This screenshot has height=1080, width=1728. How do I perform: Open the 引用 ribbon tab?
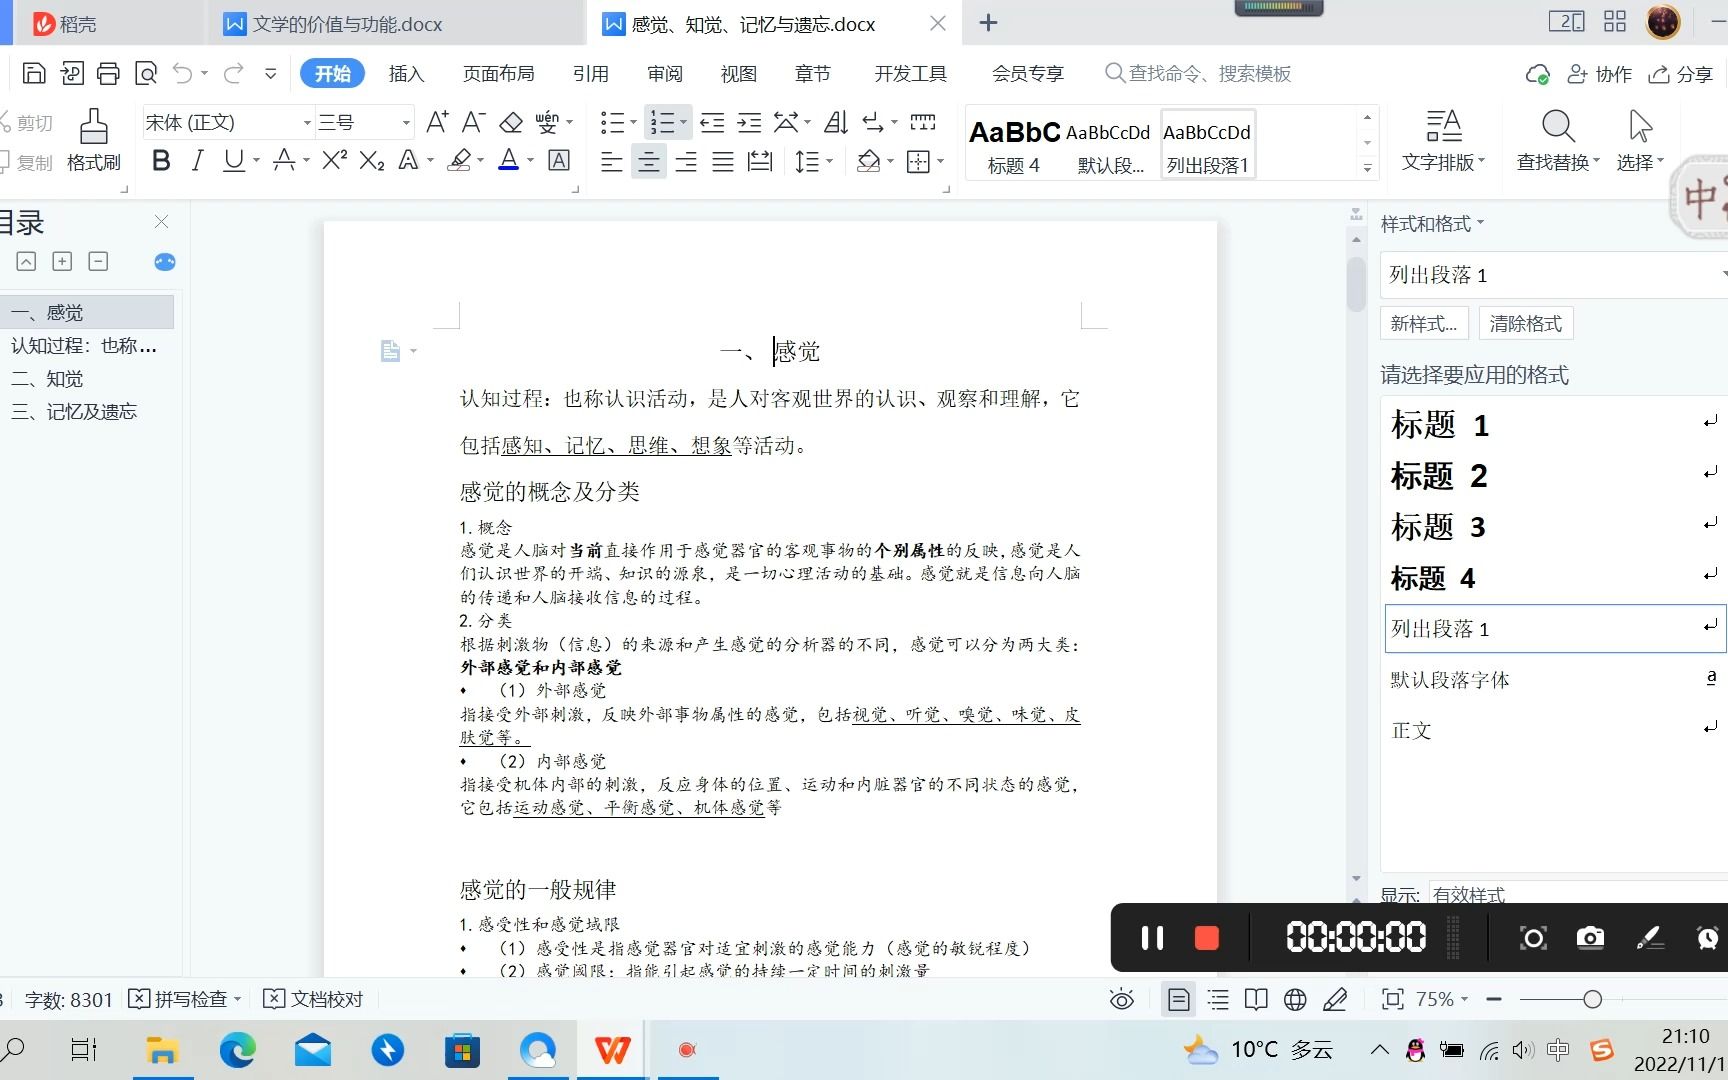pos(590,74)
